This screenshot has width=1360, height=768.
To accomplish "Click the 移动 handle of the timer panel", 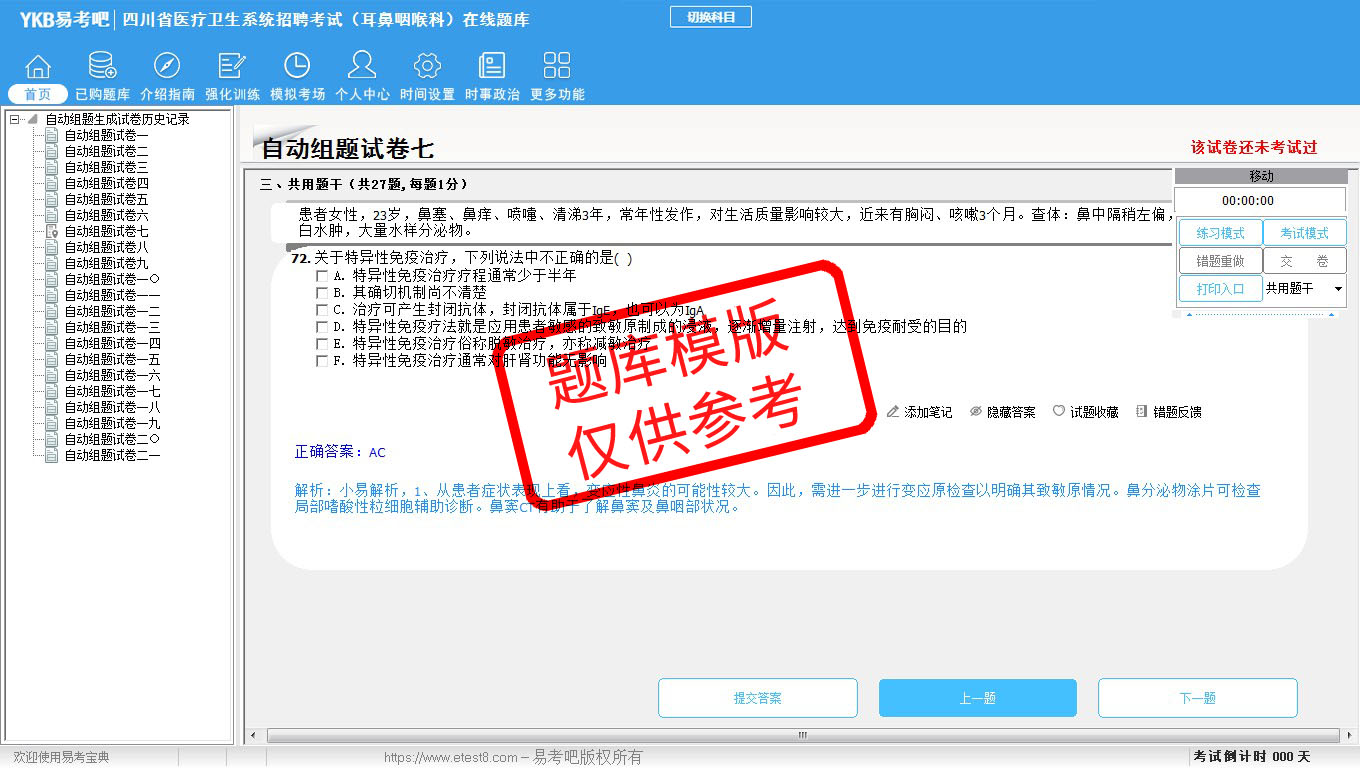I will click(1261, 176).
